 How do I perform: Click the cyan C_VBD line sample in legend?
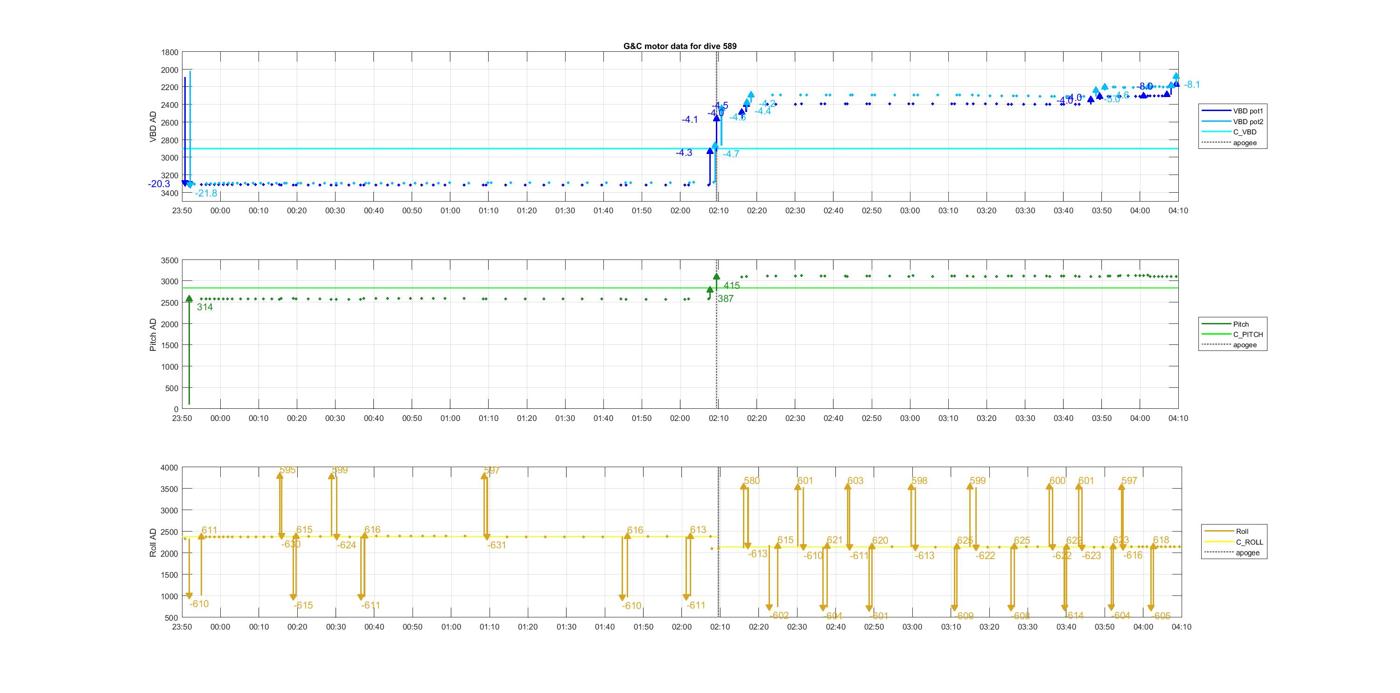pyautogui.click(x=1218, y=132)
